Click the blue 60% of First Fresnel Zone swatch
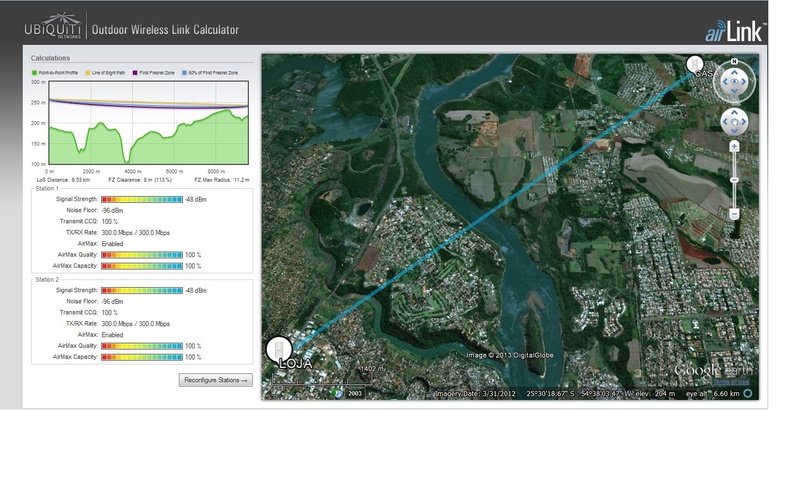The image size is (800, 500). click(x=184, y=73)
